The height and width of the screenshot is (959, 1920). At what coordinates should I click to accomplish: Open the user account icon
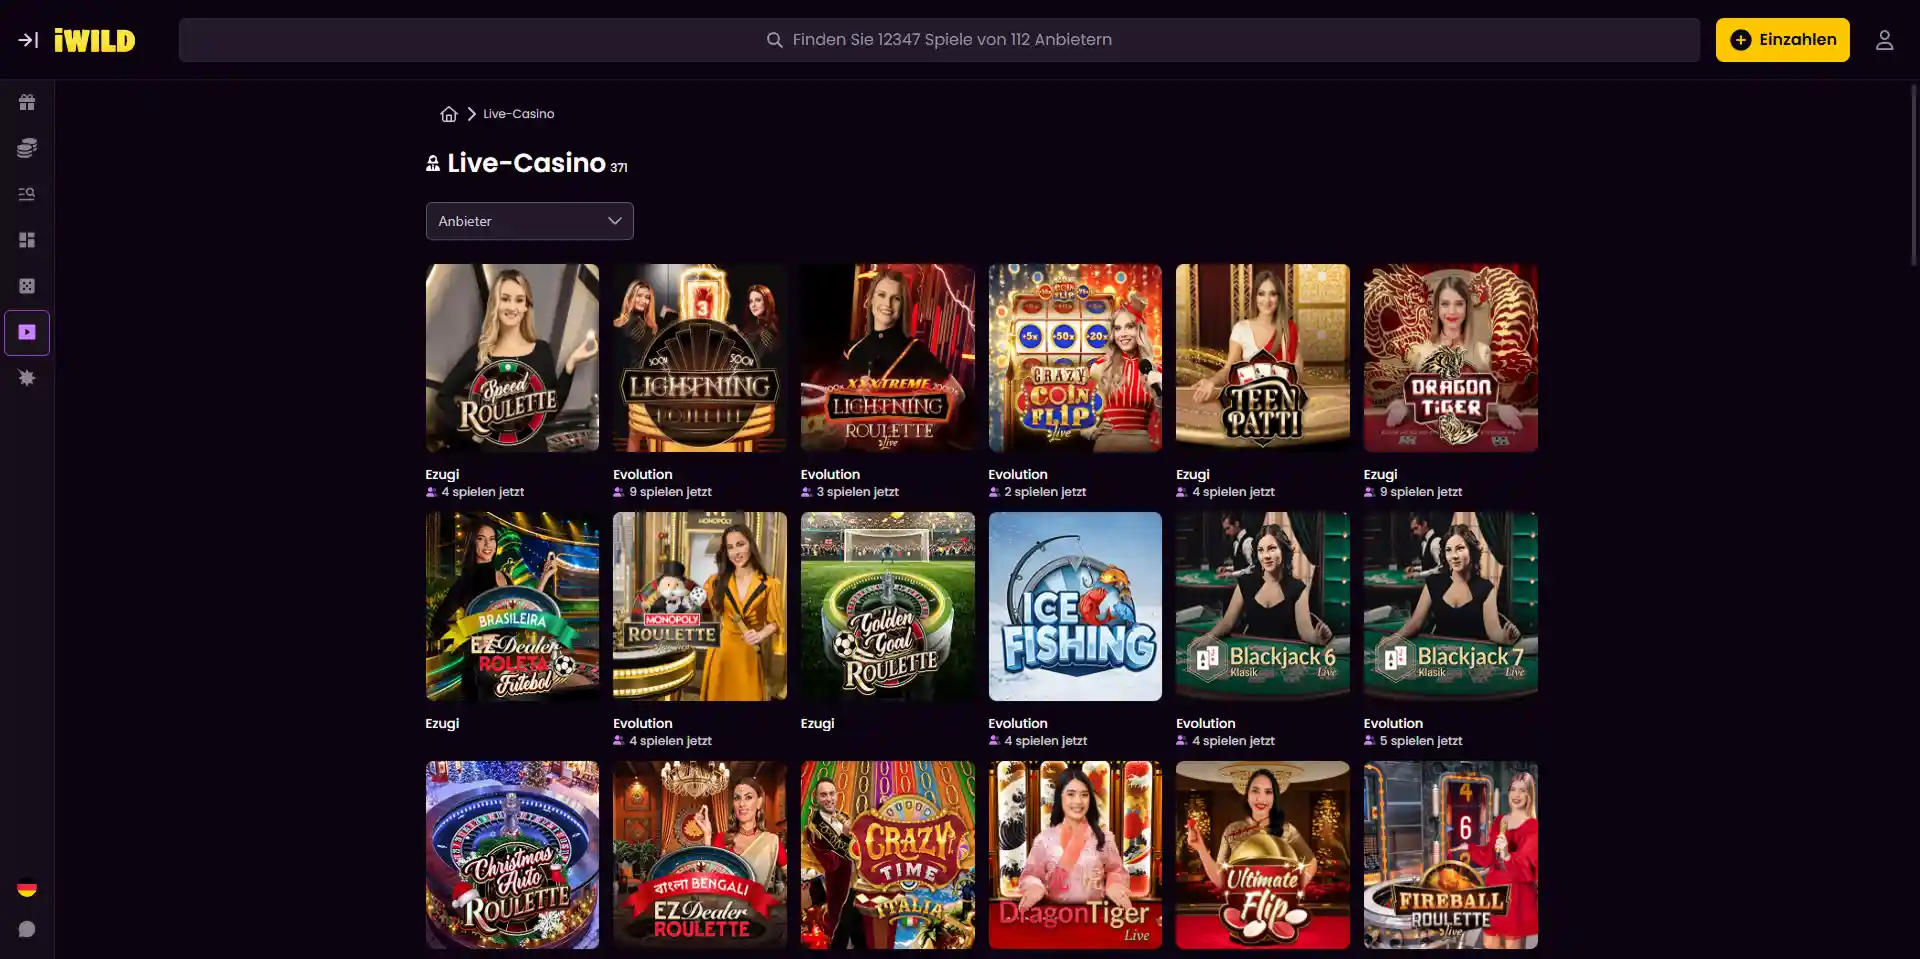(1884, 40)
